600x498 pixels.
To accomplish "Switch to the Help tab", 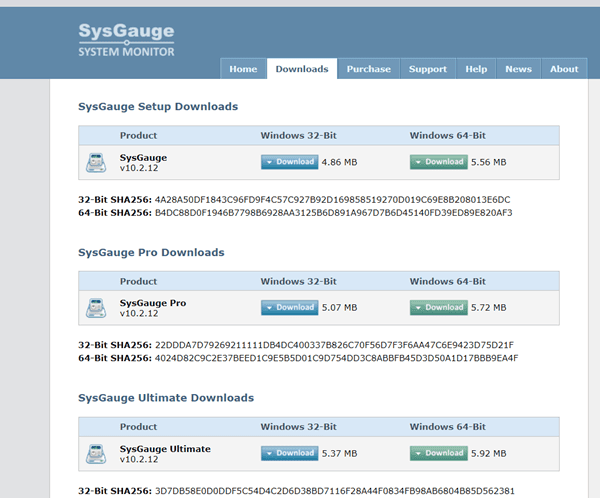I will coord(476,69).
